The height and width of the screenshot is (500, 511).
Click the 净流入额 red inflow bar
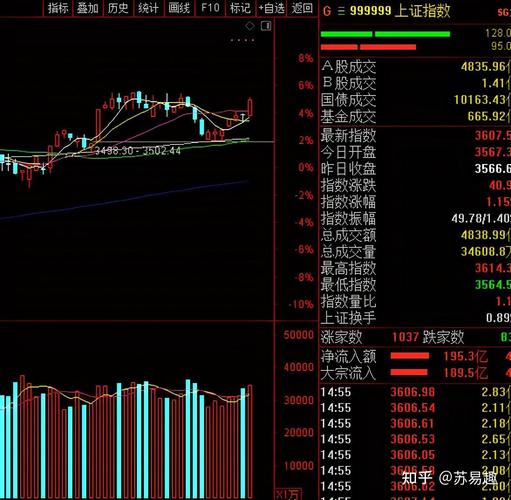pyautogui.click(x=410, y=356)
